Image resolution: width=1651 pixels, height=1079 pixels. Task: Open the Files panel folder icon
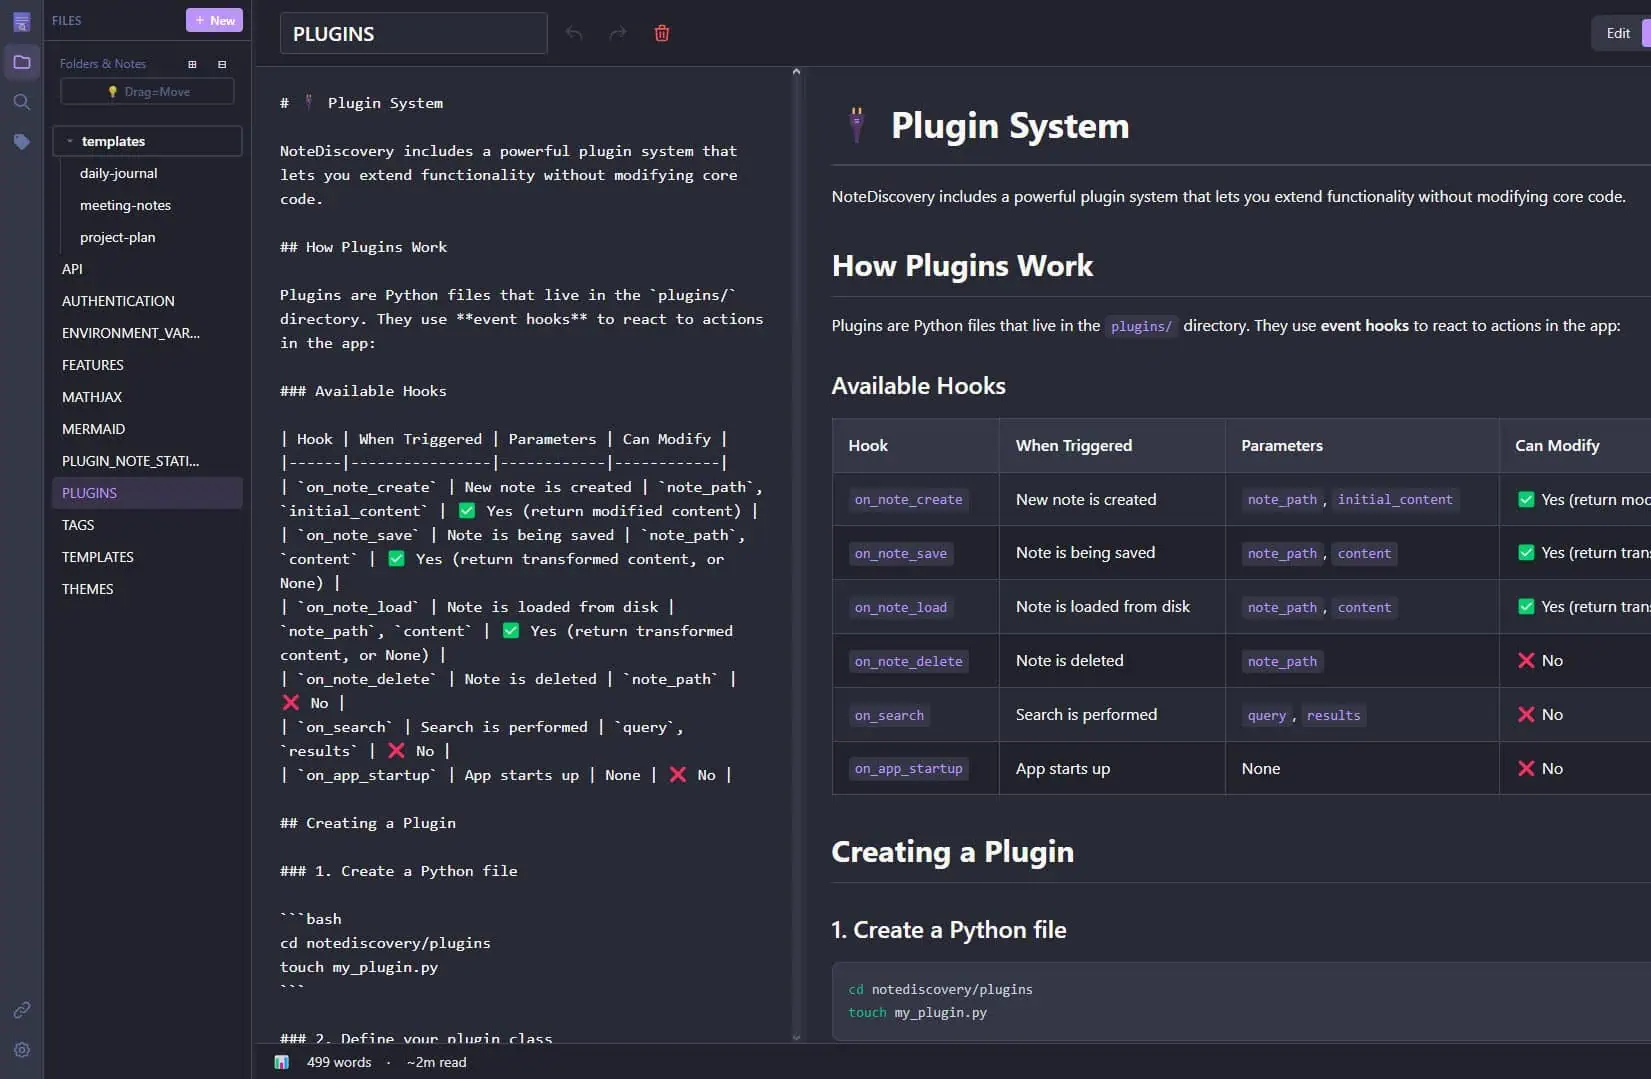(21, 62)
